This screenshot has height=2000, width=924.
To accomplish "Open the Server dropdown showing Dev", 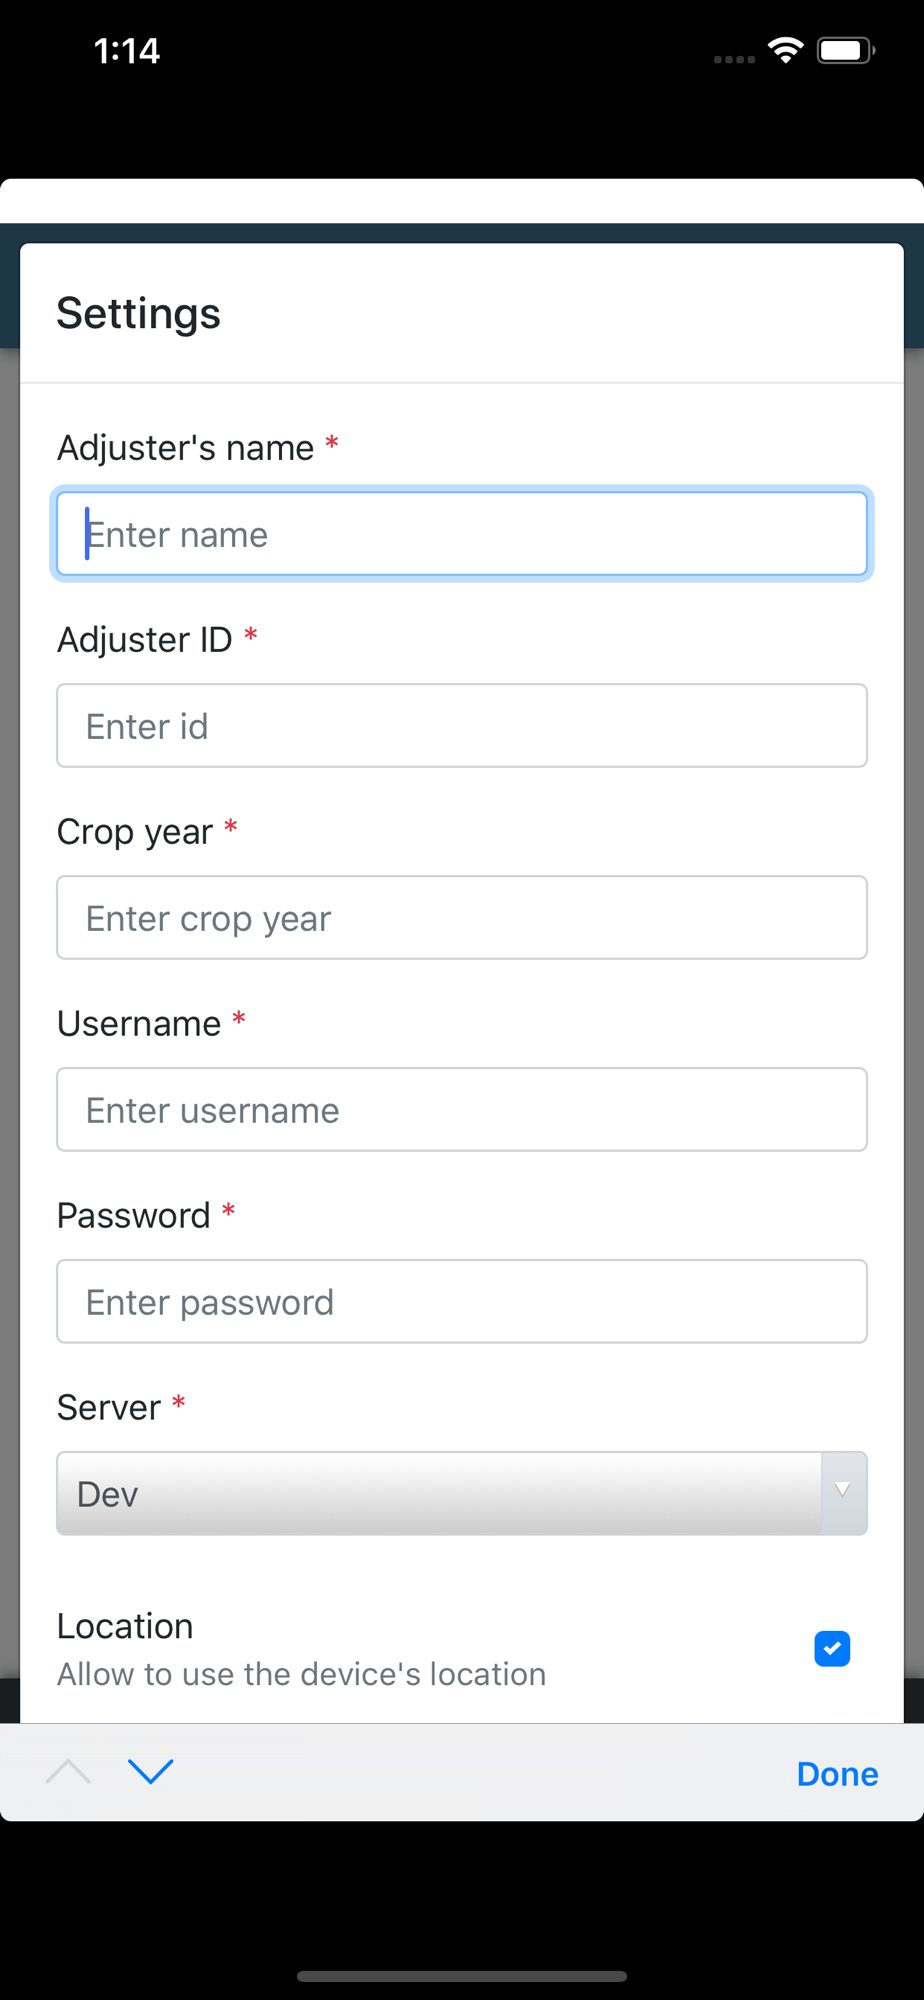I will (462, 1493).
